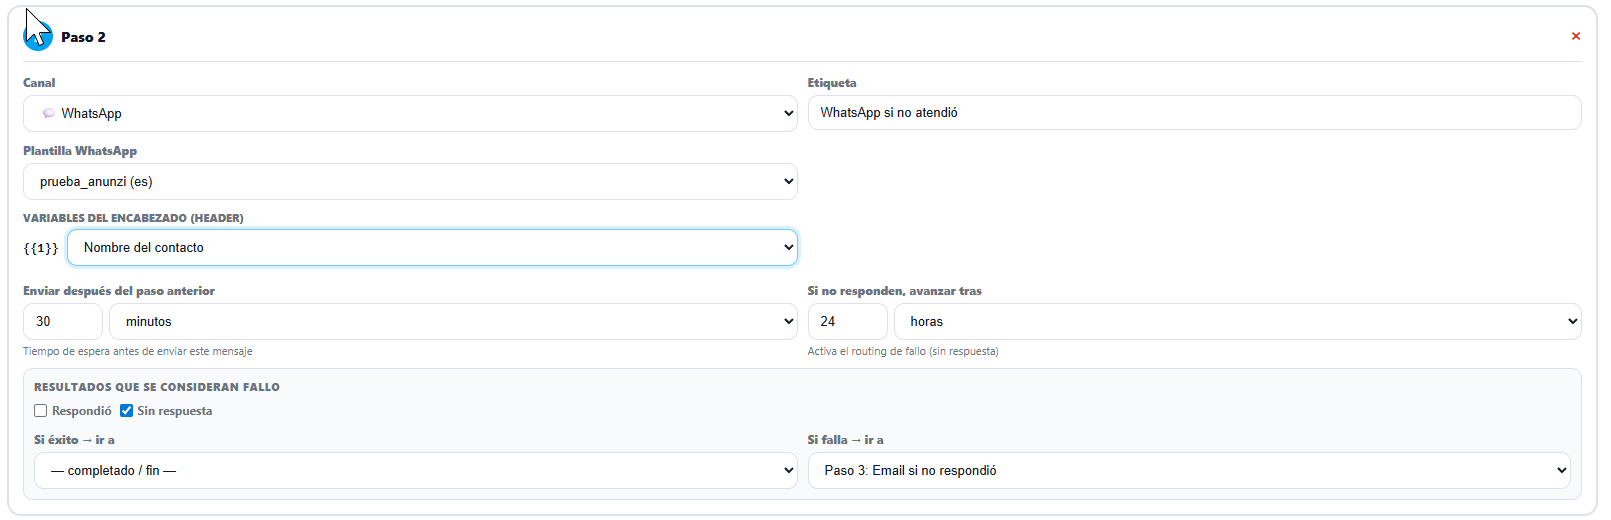Open the Nombre del contacto variable dropdown

pyautogui.click(x=432, y=248)
